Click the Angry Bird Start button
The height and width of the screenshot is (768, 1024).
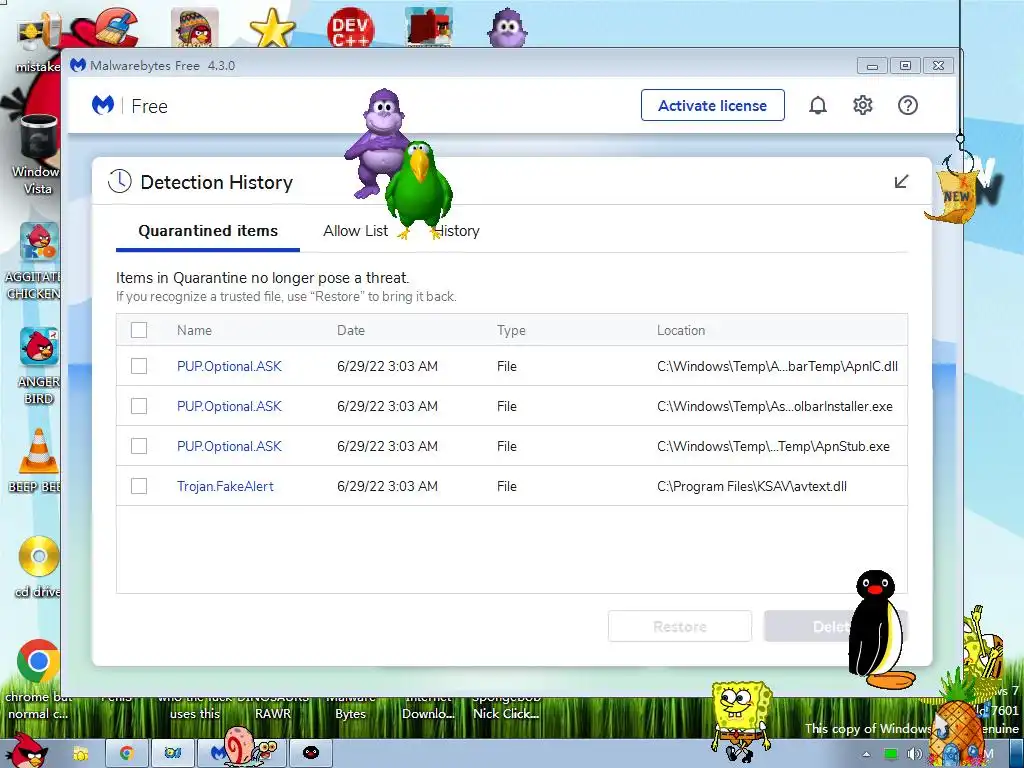pos(27,750)
